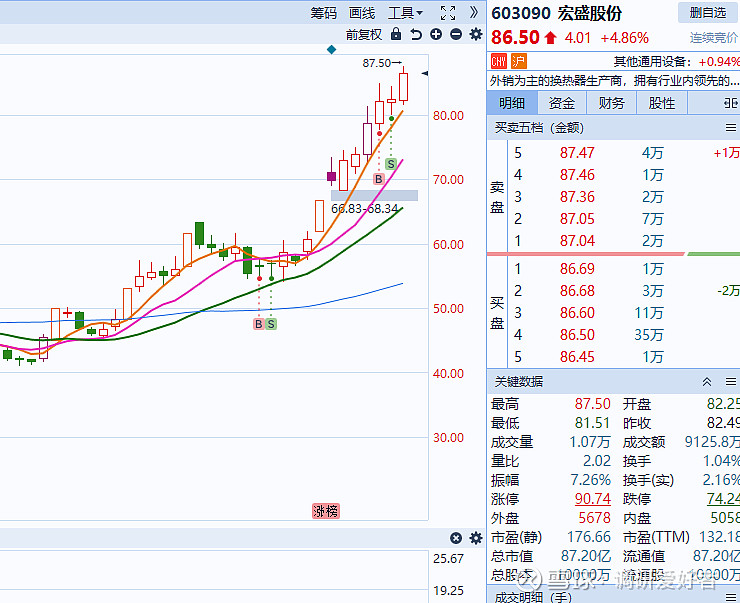
Task: Click the sell level 5 price 87.47
Action: point(577,153)
